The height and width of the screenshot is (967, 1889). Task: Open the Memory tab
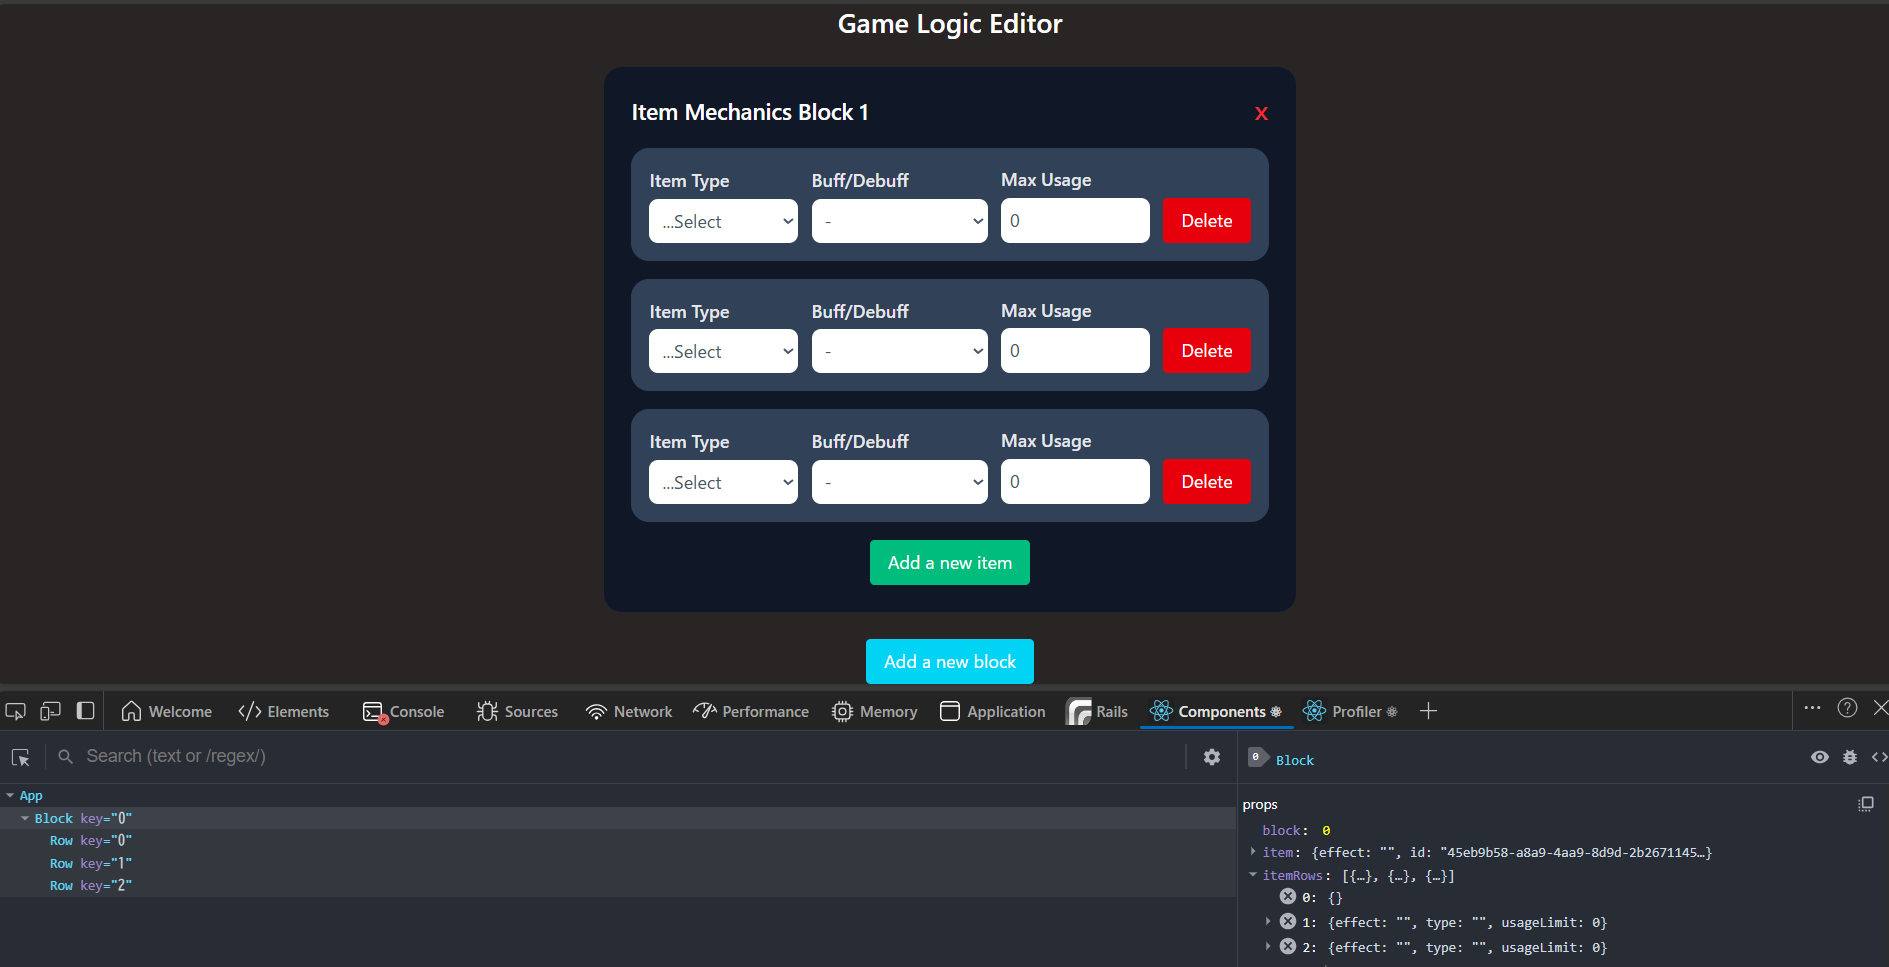[874, 711]
